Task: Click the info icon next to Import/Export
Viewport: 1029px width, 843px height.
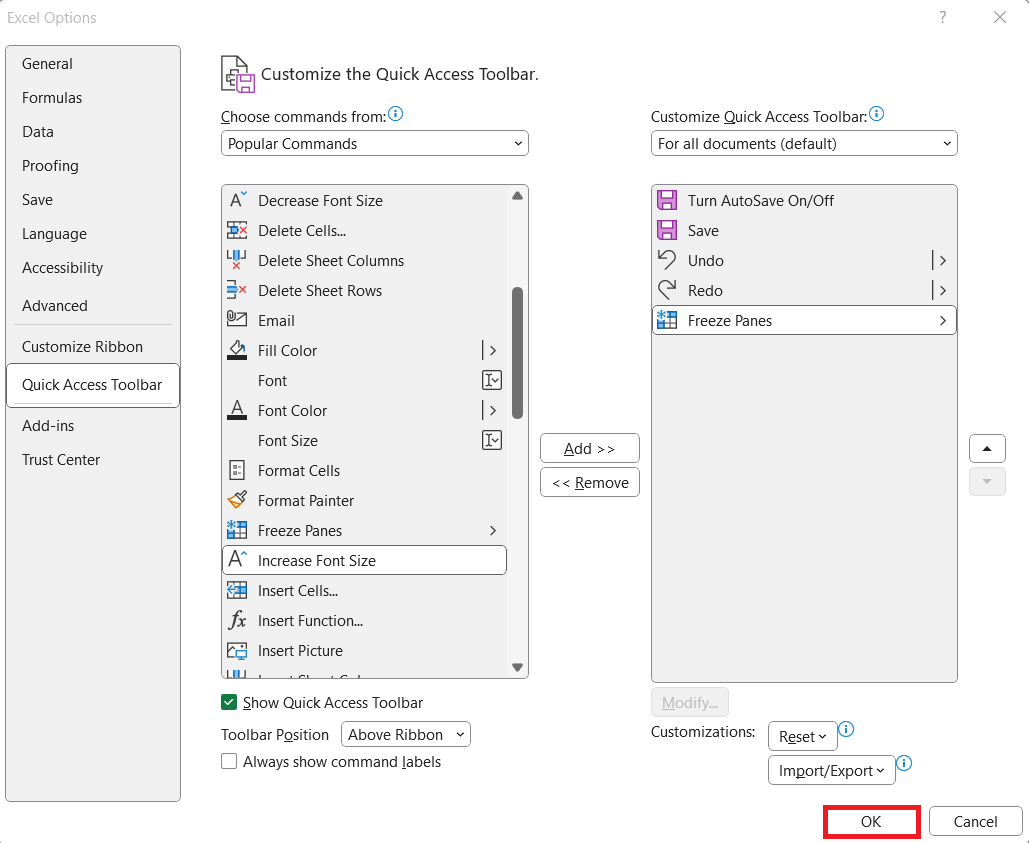Action: (904, 764)
